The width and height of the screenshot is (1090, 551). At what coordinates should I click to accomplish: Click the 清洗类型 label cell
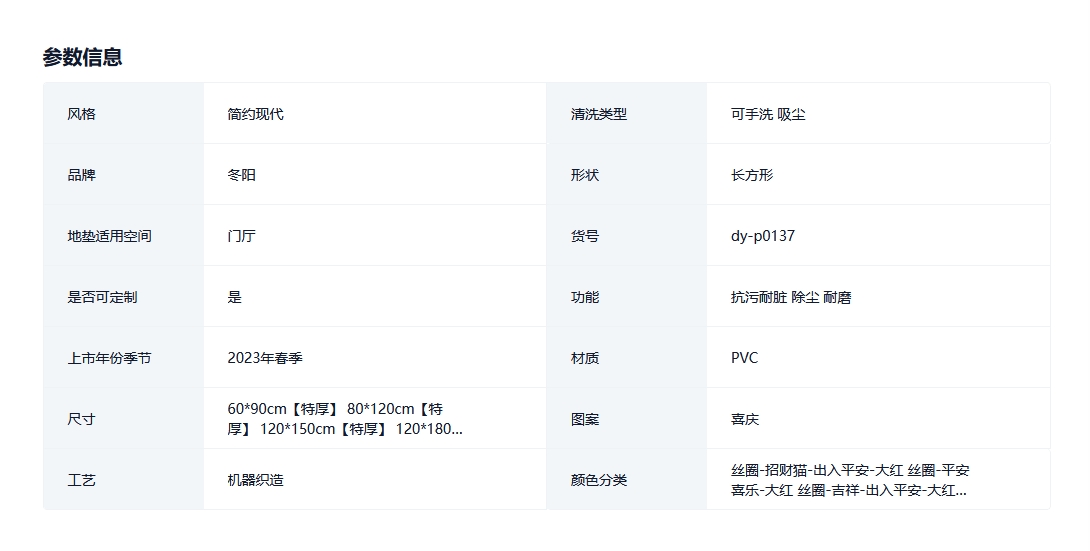point(598,114)
